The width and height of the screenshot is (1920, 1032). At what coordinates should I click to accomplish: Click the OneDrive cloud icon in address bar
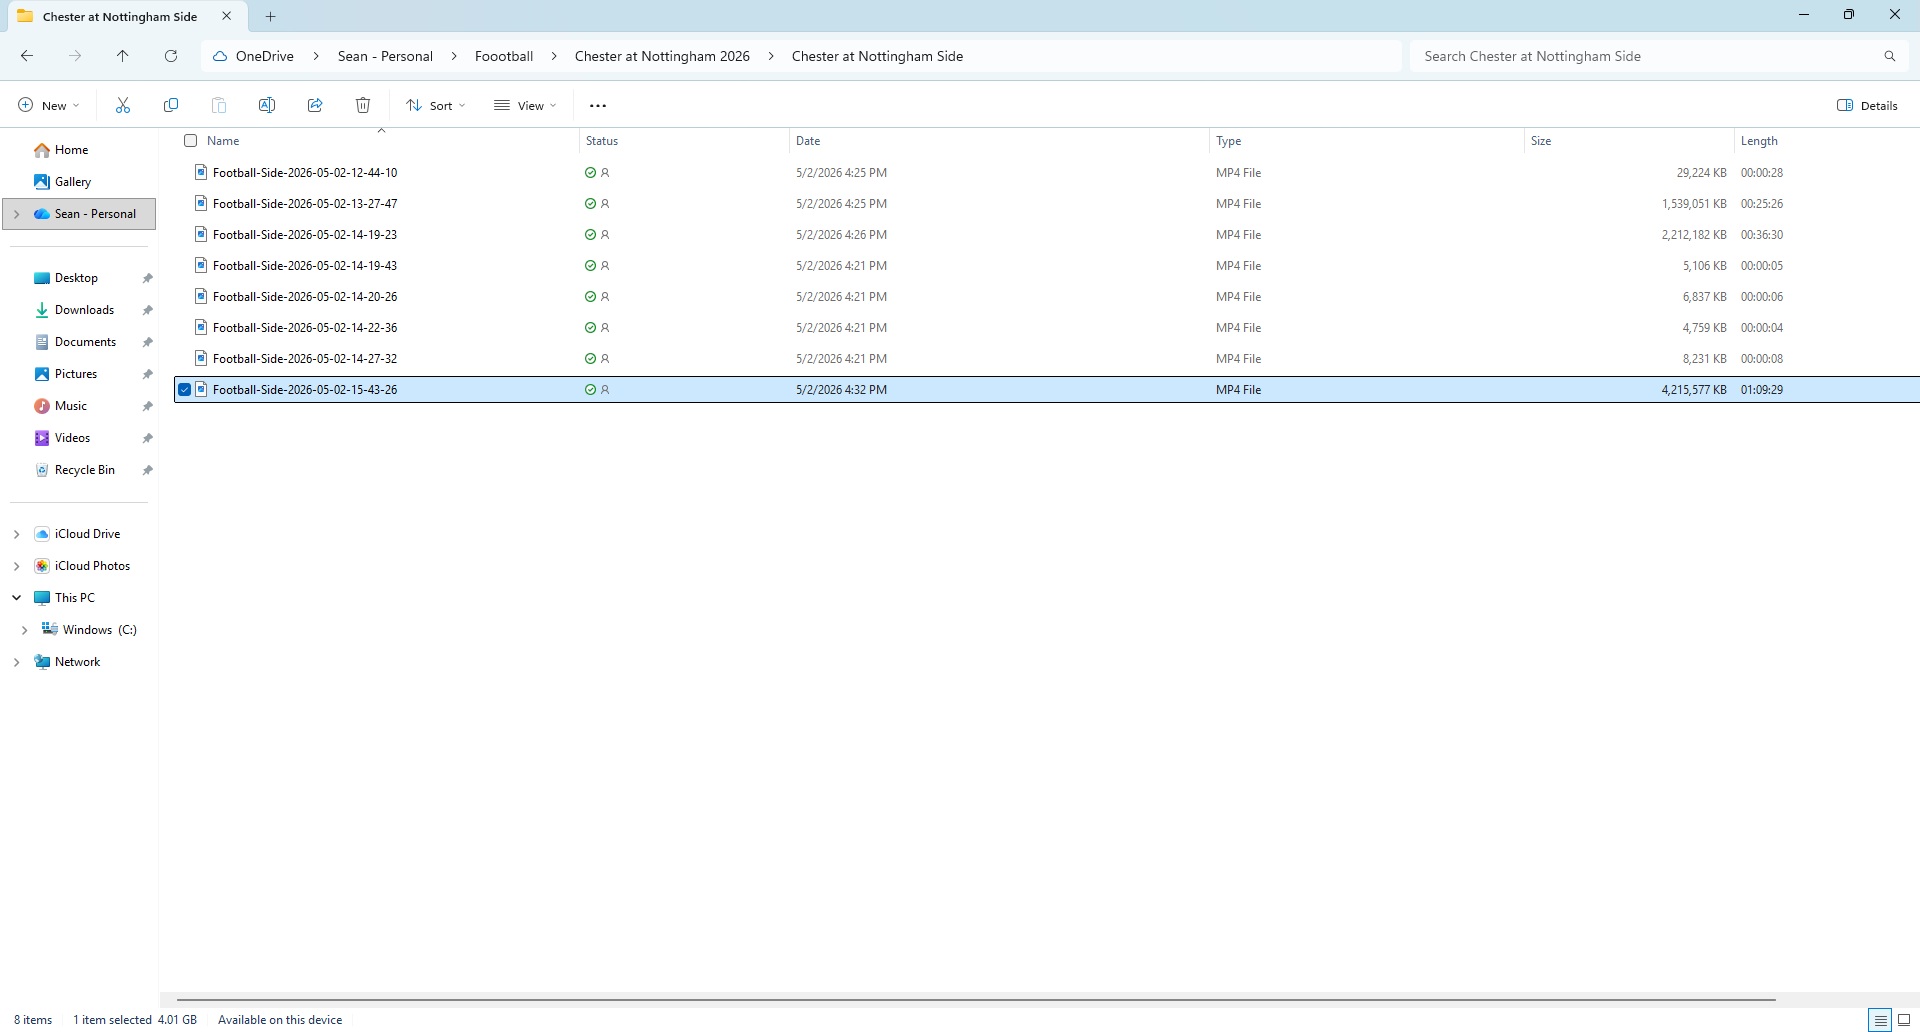point(220,56)
